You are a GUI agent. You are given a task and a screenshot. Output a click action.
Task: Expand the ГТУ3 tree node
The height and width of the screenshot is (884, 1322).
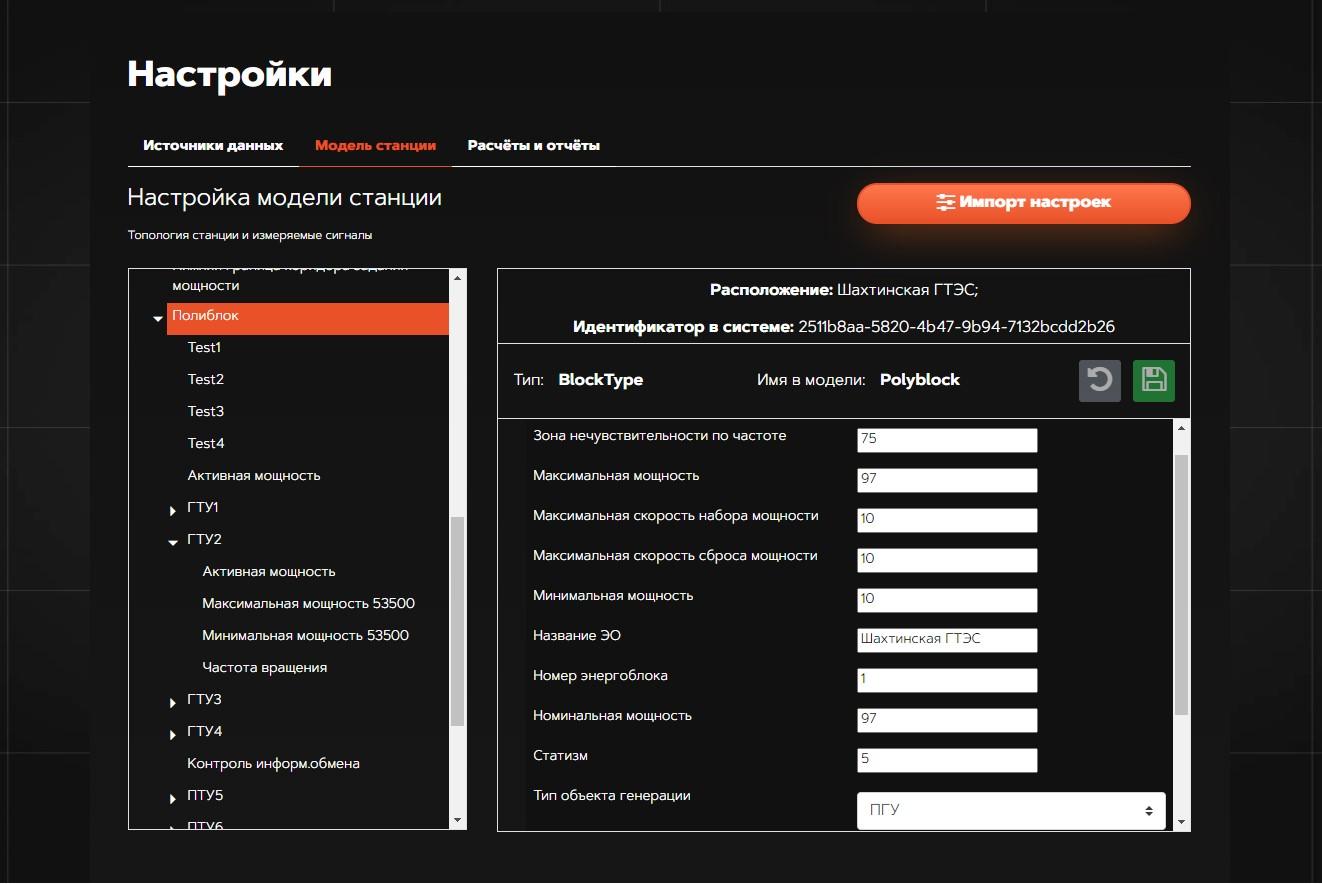click(x=173, y=702)
